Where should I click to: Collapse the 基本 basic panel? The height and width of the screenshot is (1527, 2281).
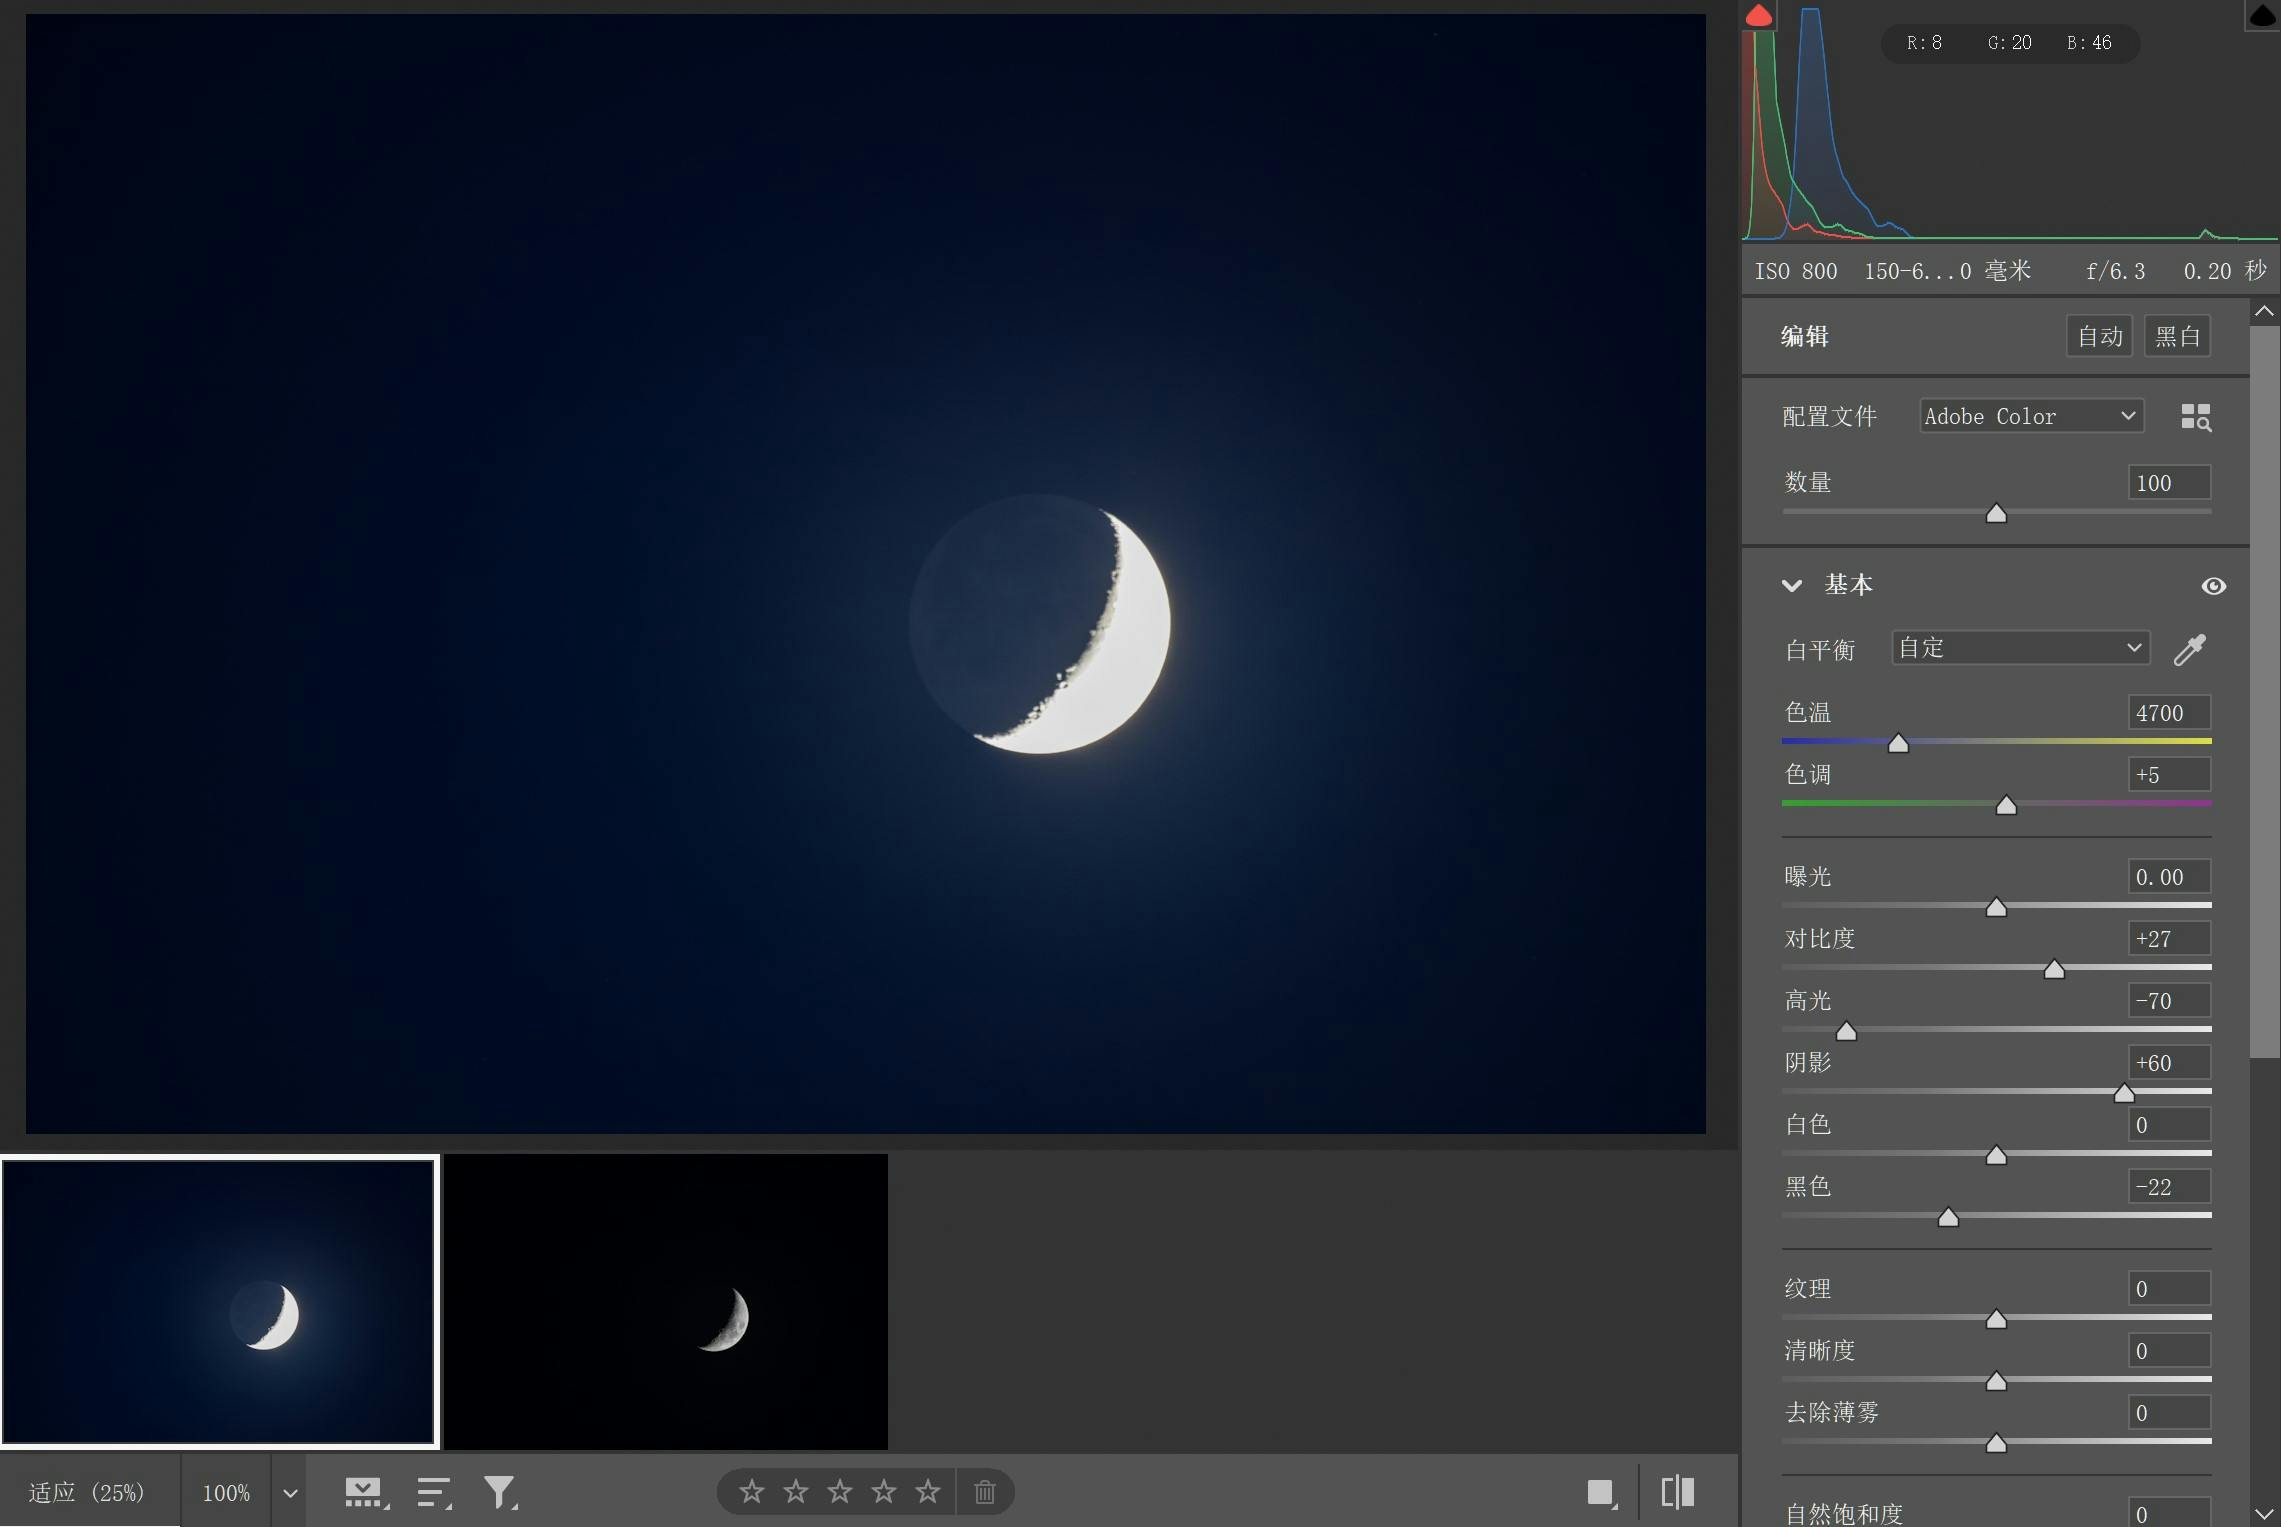pyautogui.click(x=1792, y=586)
